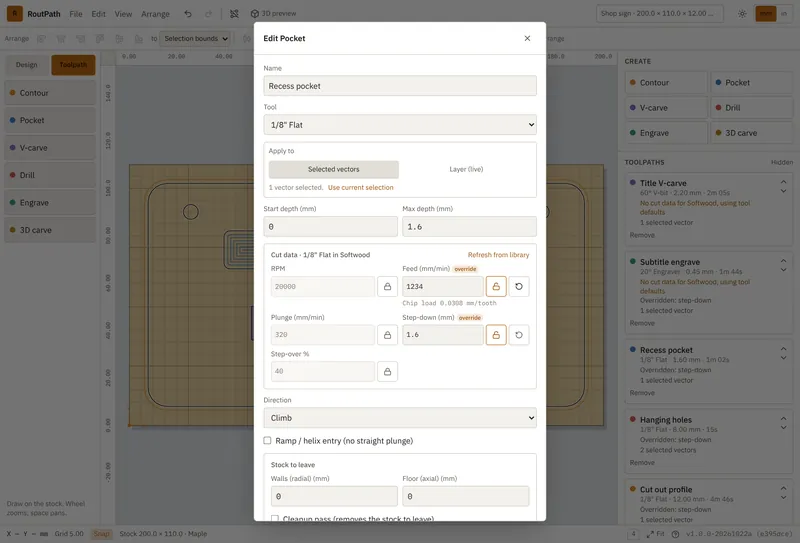This screenshot has width=800, height=543.
Task: Click the Max depth field showing 1.6
Action: [x=469, y=227]
